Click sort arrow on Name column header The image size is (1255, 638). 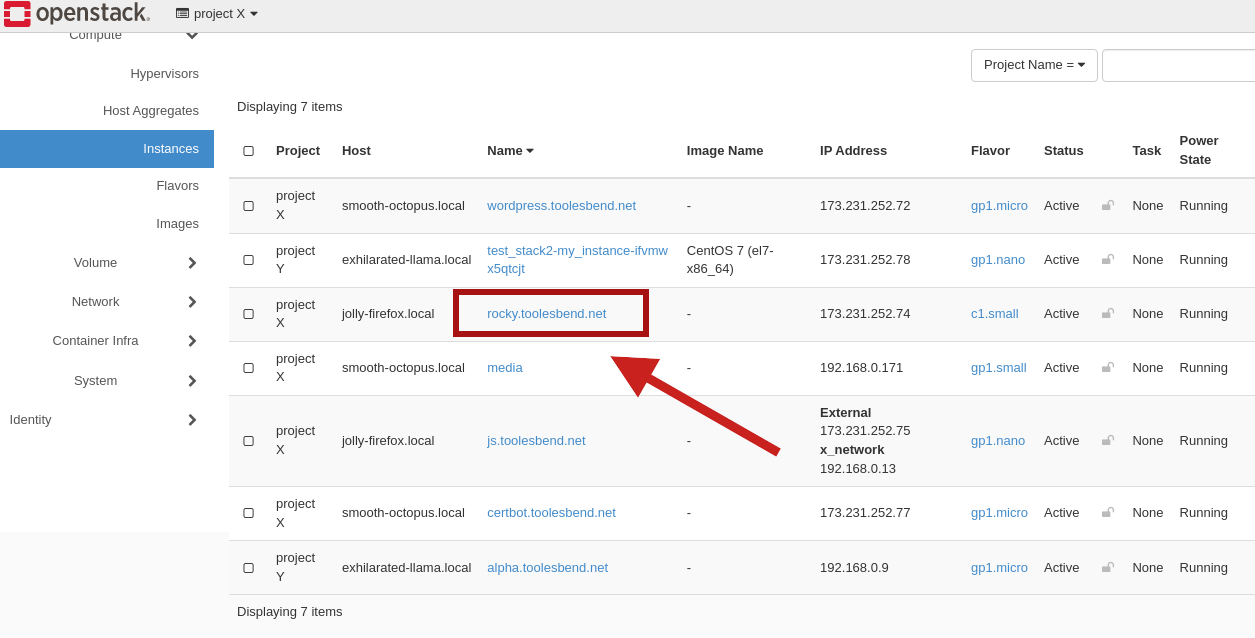(530, 151)
